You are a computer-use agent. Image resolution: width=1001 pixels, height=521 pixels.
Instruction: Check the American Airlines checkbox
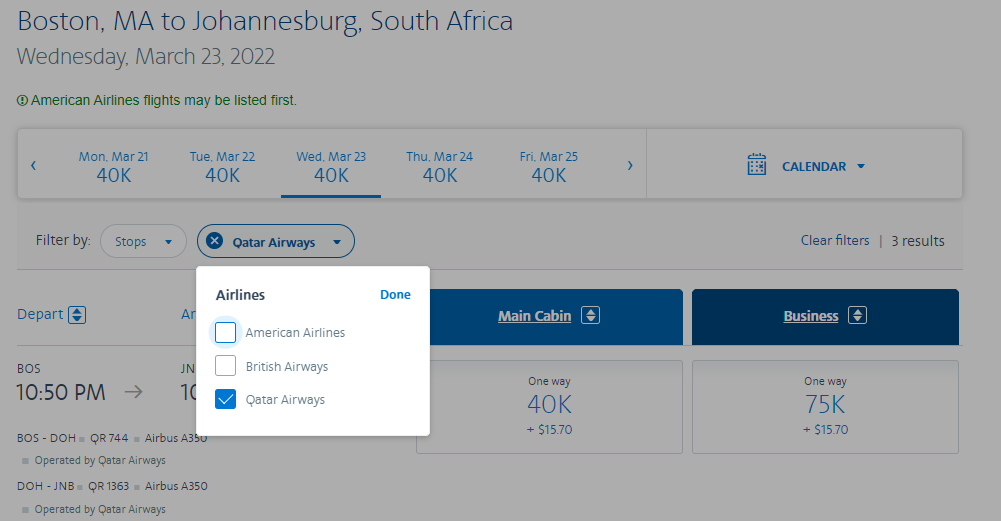[225, 332]
